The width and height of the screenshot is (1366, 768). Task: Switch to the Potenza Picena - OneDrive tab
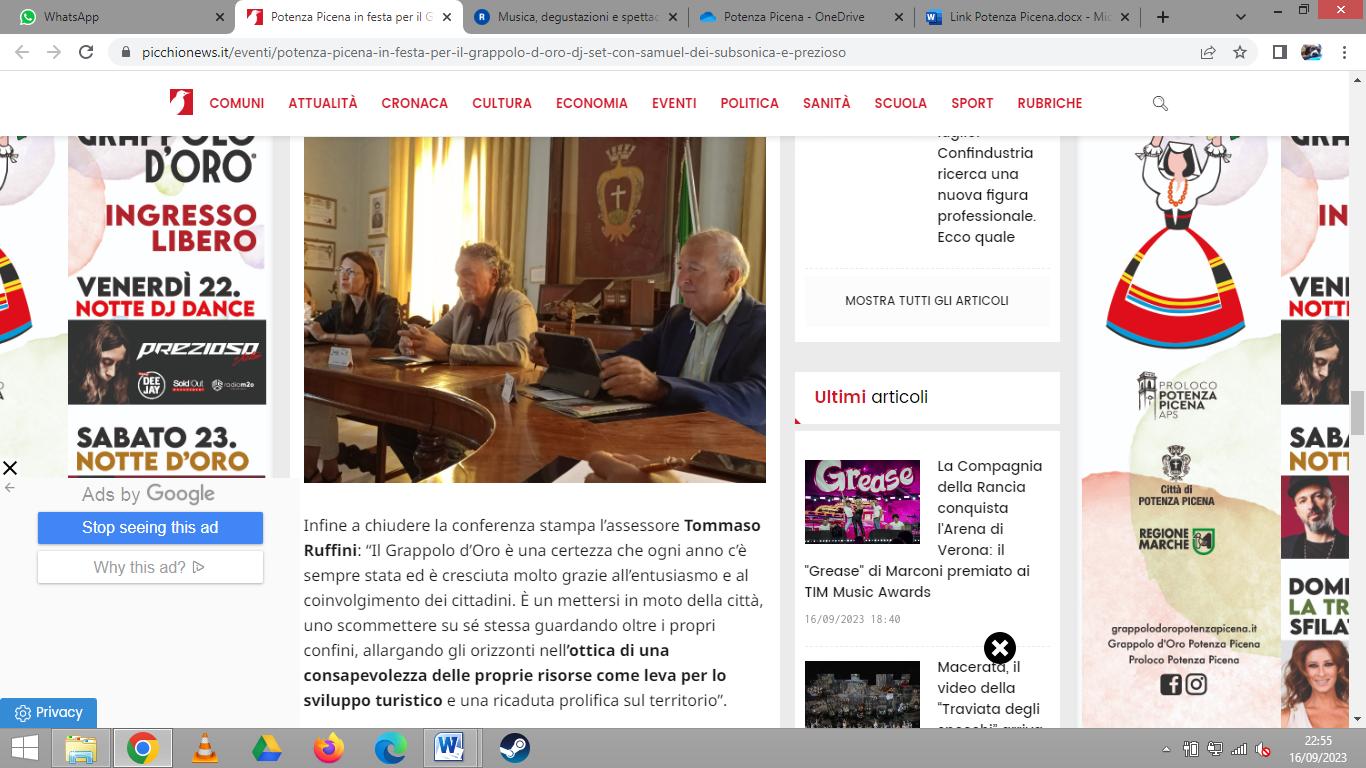(x=801, y=17)
